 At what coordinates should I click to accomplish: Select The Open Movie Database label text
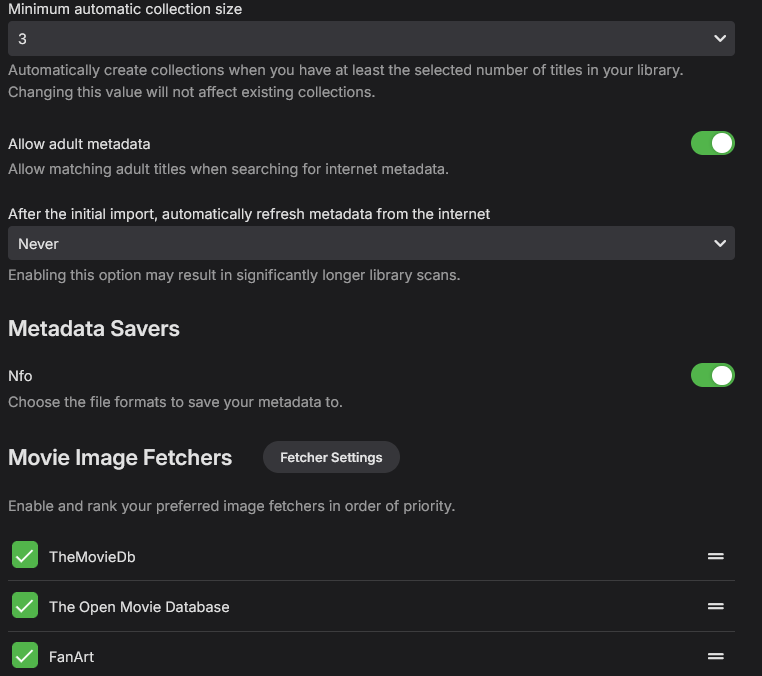[x=139, y=607]
